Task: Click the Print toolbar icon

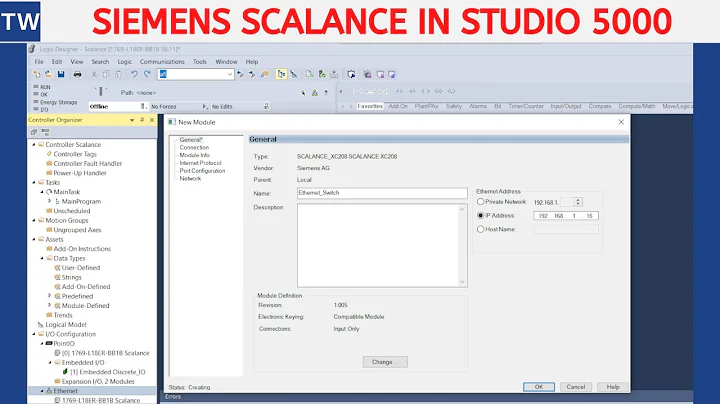Action: coord(77,74)
